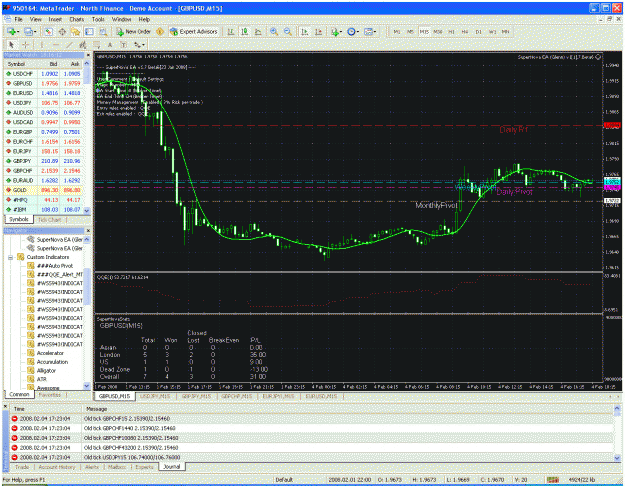Screen dimensions: 625x486
Task: Select the horizontal line drawing tool
Action: 55,45
